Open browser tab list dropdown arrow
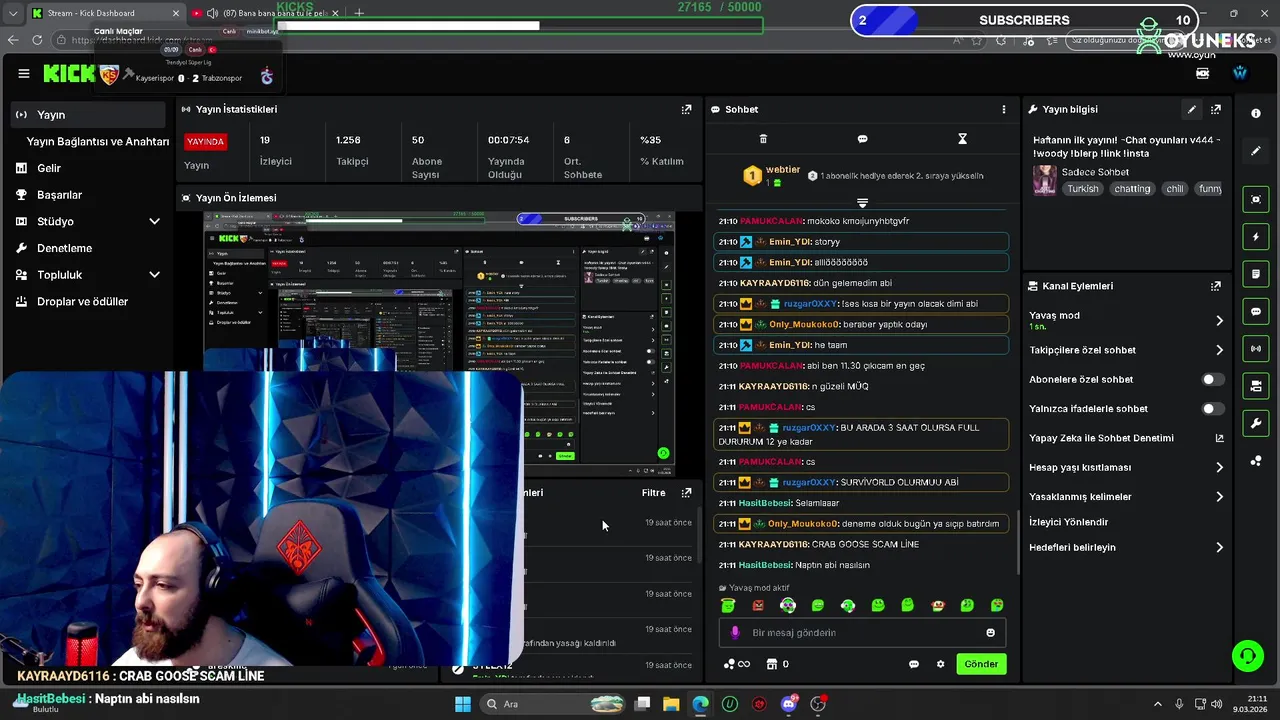Screen dimensions: 1280x720 point(12,13)
